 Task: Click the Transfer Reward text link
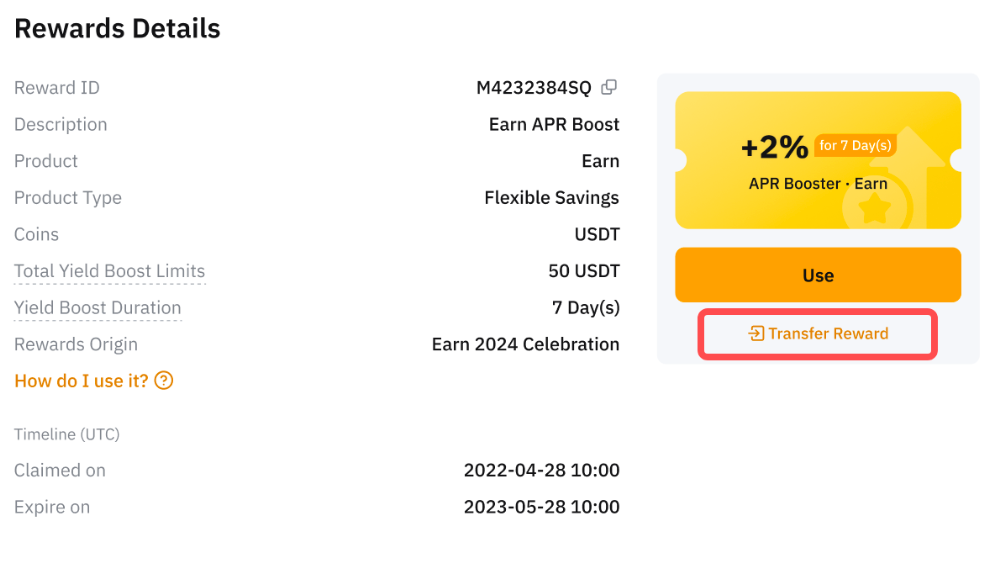[x=828, y=334]
